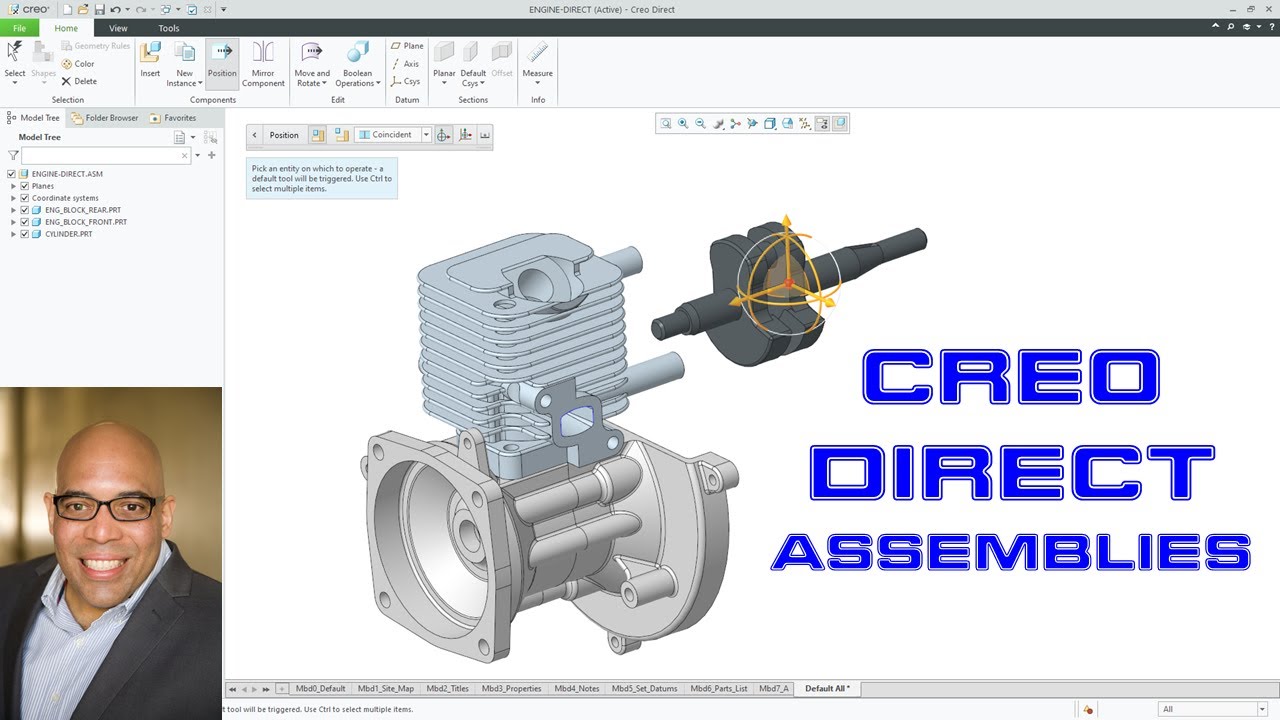Click Delete in the Selection group
The width and height of the screenshot is (1280, 720).
79,81
